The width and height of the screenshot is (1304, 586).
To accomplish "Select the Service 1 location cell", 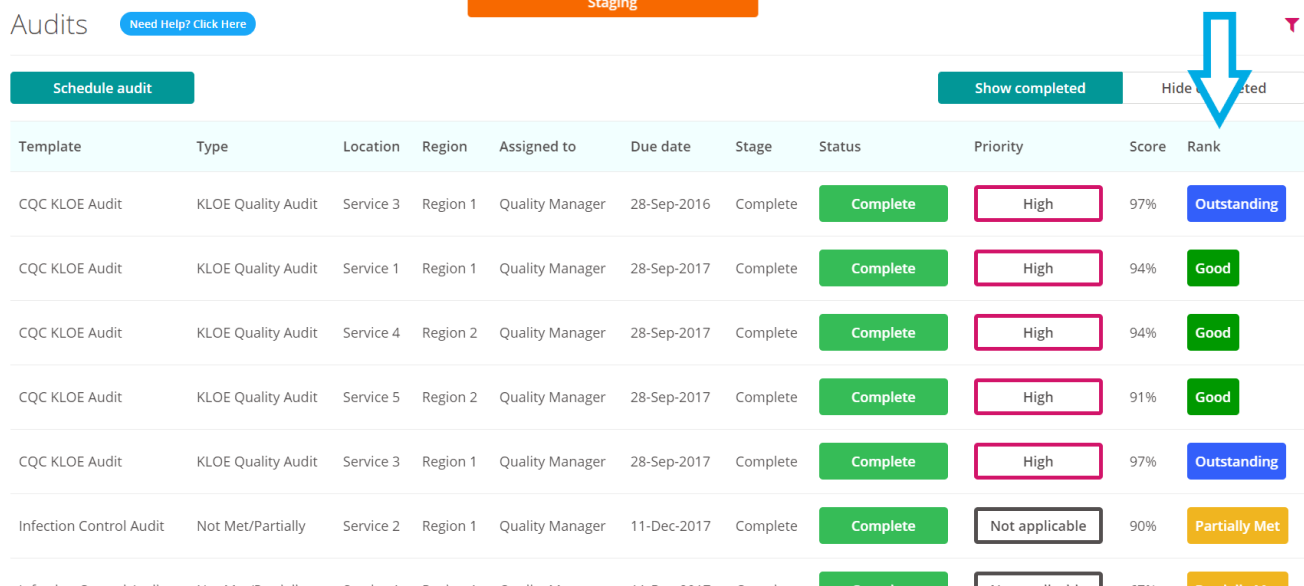I will (x=371, y=268).
